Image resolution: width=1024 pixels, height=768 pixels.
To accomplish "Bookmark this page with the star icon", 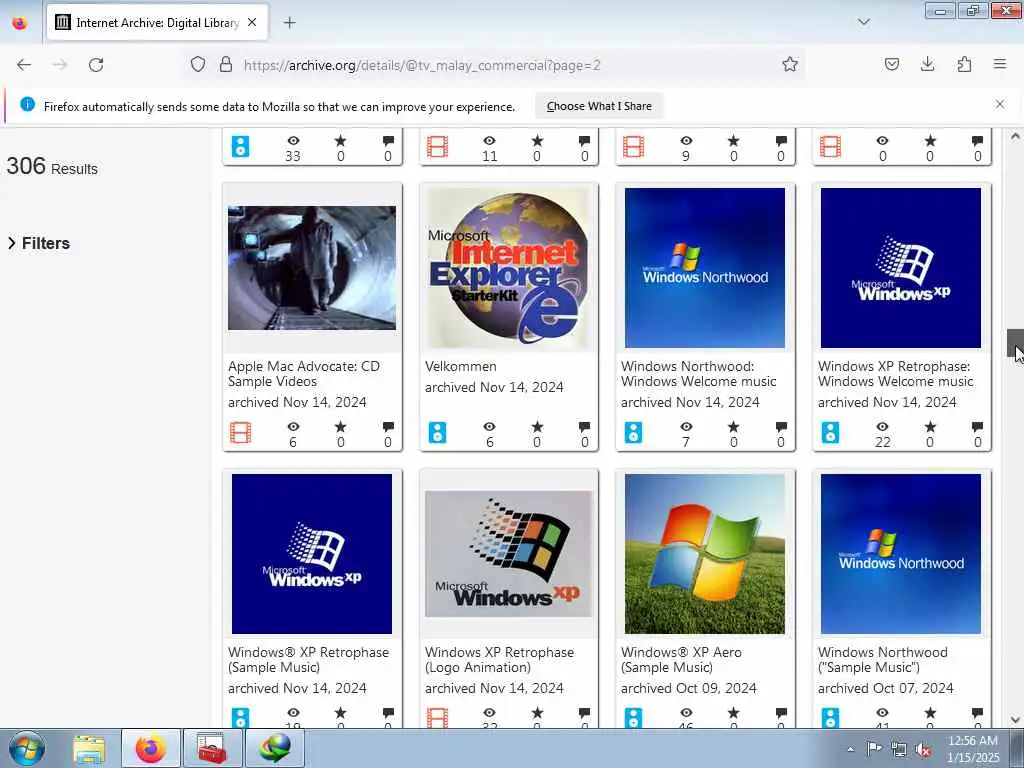I will click(790, 64).
